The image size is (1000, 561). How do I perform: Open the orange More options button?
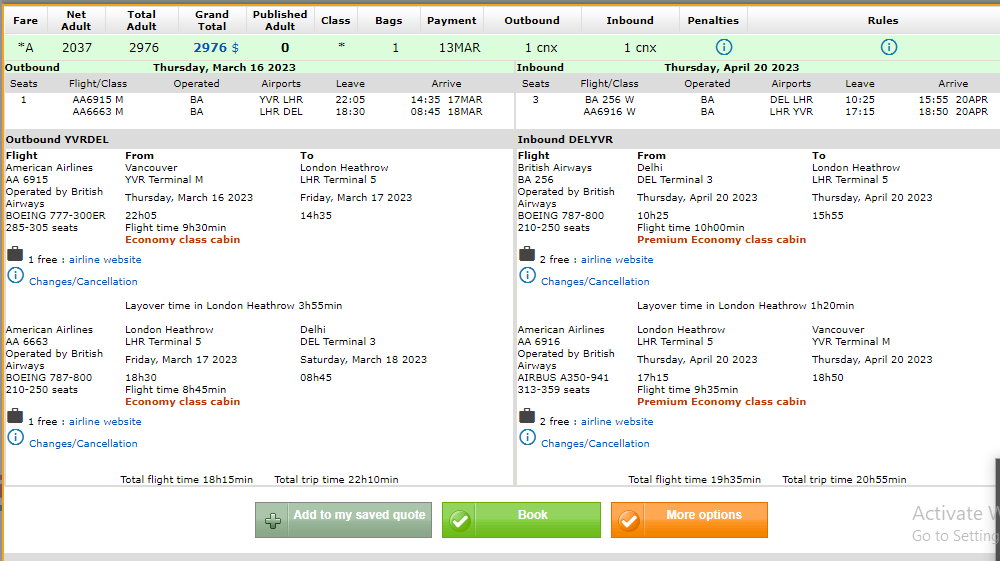(x=689, y=519)
